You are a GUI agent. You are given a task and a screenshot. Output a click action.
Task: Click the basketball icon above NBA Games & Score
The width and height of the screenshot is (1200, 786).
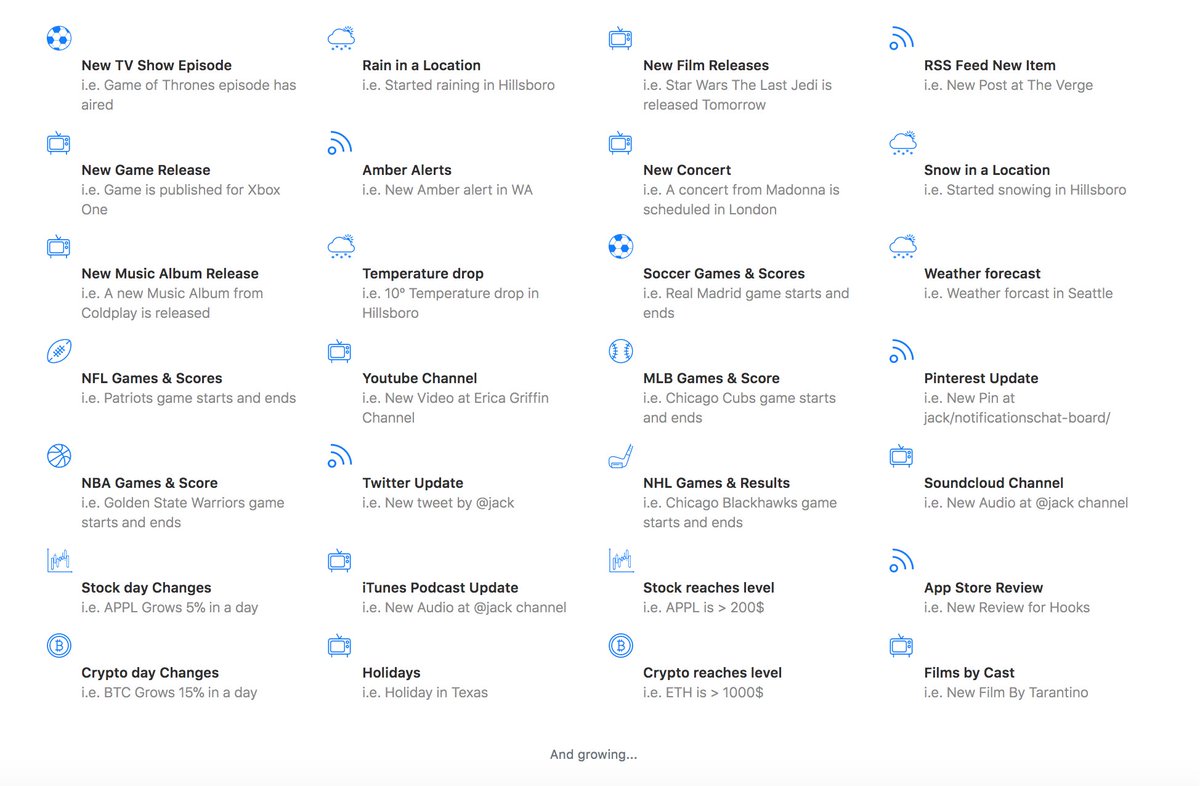point(59,456)
